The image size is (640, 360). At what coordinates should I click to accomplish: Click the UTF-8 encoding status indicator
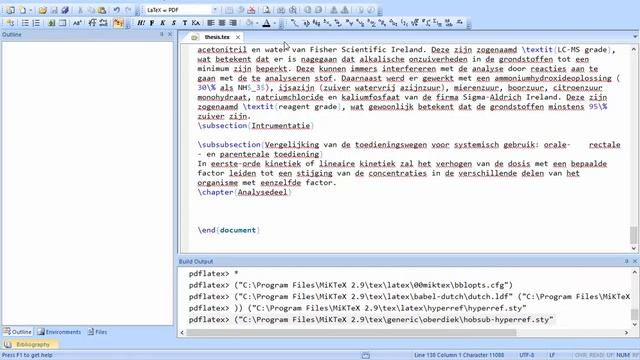(527, 355)
